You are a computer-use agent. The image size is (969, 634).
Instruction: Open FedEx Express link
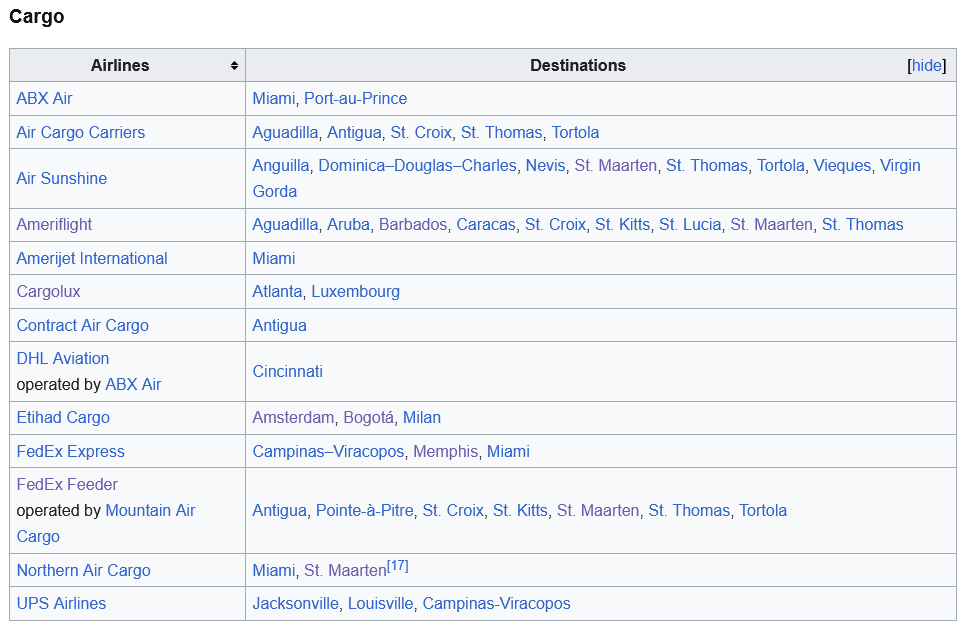point(70,452)
